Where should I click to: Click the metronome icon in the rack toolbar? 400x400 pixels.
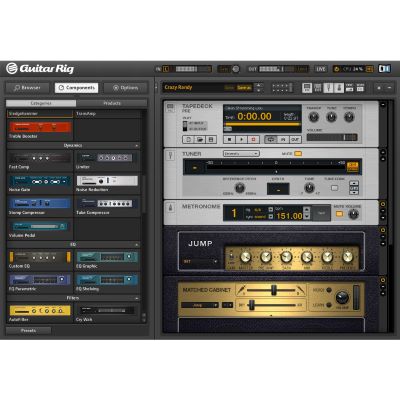339,88
